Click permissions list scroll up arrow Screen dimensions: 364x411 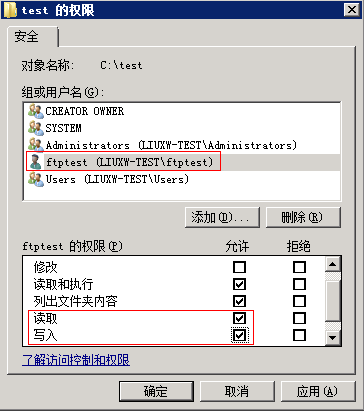[332, 264]
